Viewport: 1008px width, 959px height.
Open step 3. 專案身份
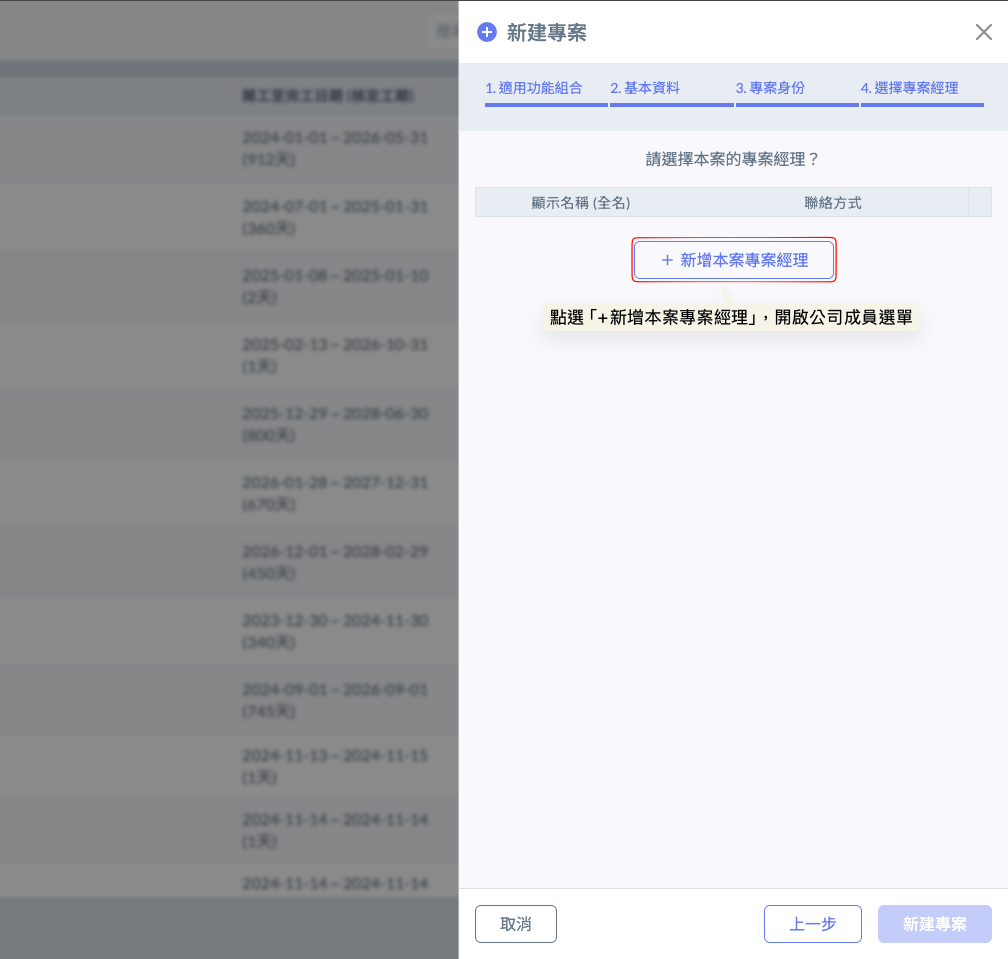pyautogui.click(x=770, y=88)
